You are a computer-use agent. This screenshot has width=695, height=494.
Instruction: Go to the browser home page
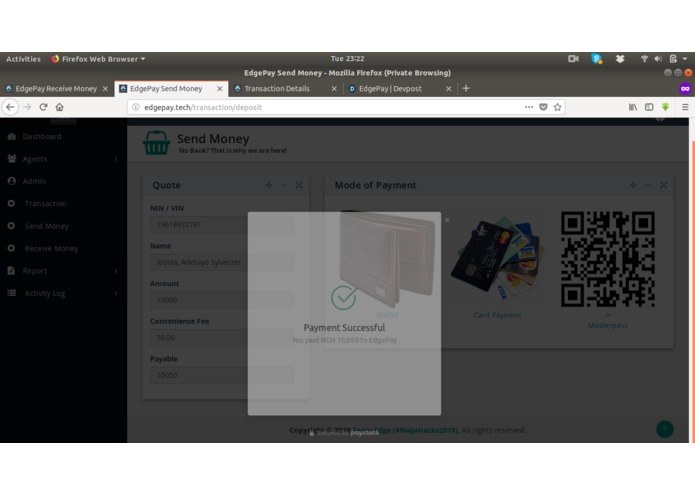(59, 107)
